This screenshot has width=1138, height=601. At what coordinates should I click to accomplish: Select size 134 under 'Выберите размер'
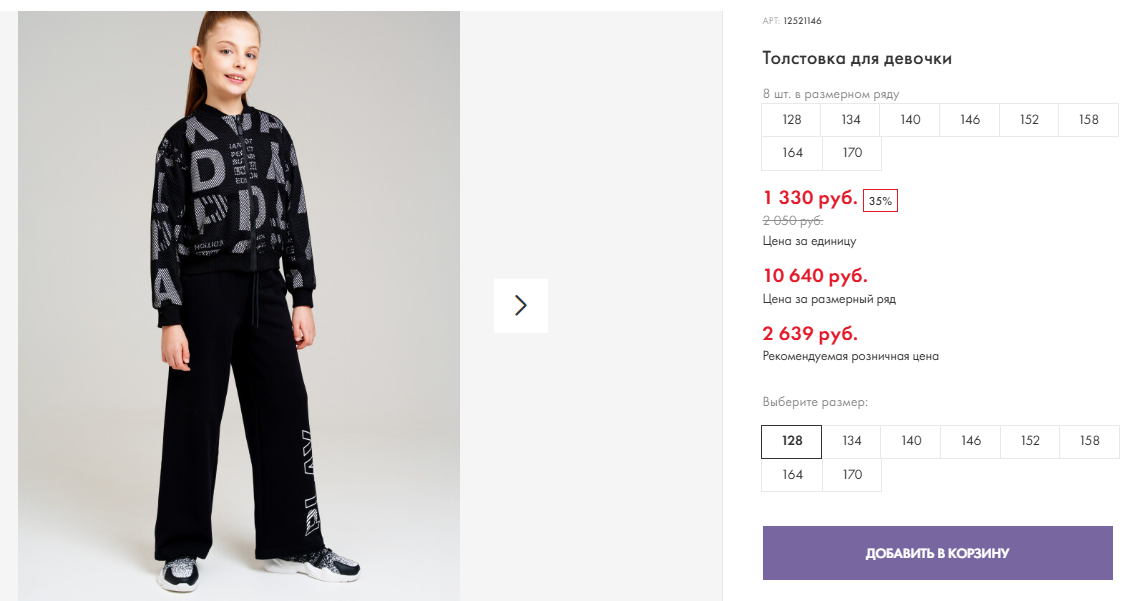[x=851, y=441]
